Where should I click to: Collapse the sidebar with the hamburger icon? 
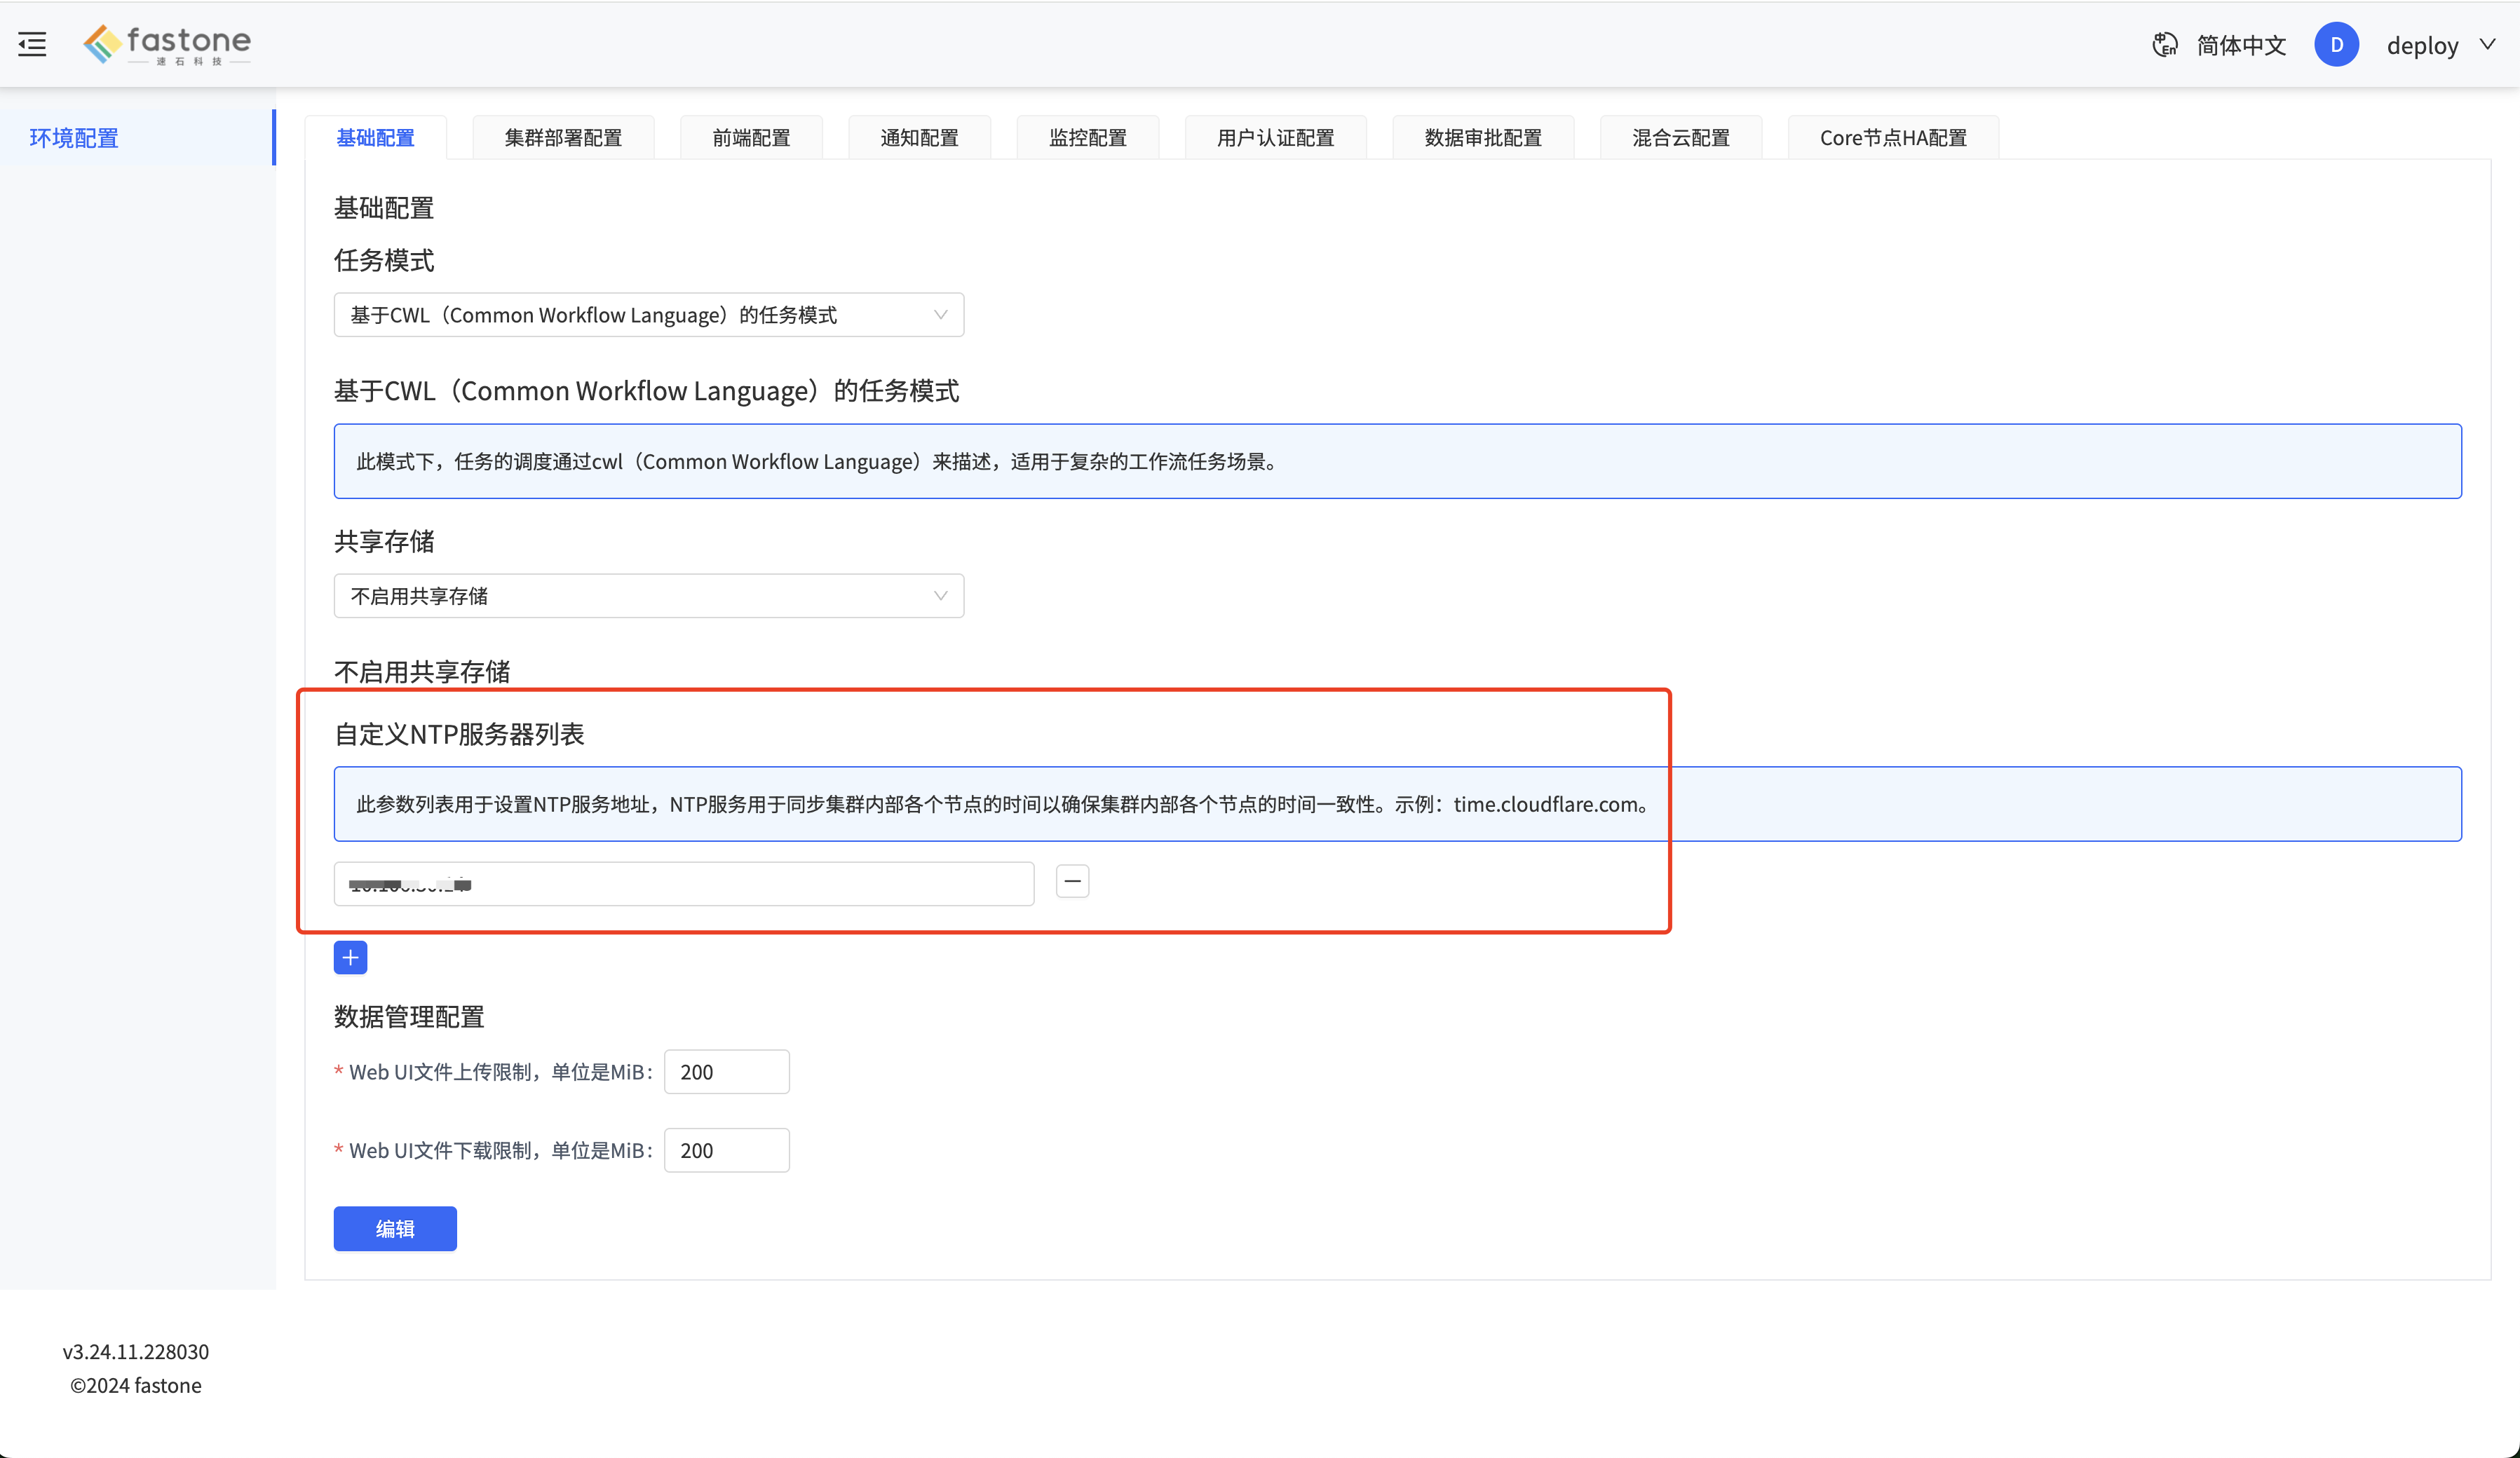point(32,44)
